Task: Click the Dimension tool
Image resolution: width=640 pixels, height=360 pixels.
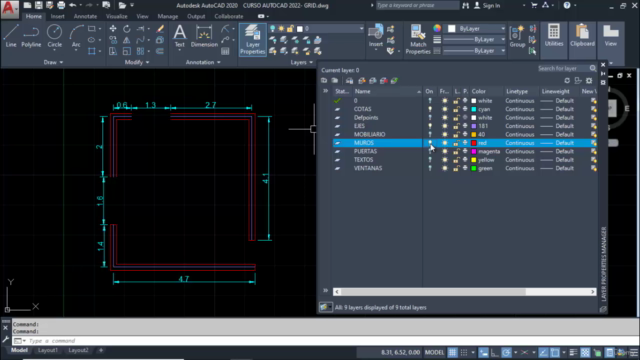Action: coord(204,36)
